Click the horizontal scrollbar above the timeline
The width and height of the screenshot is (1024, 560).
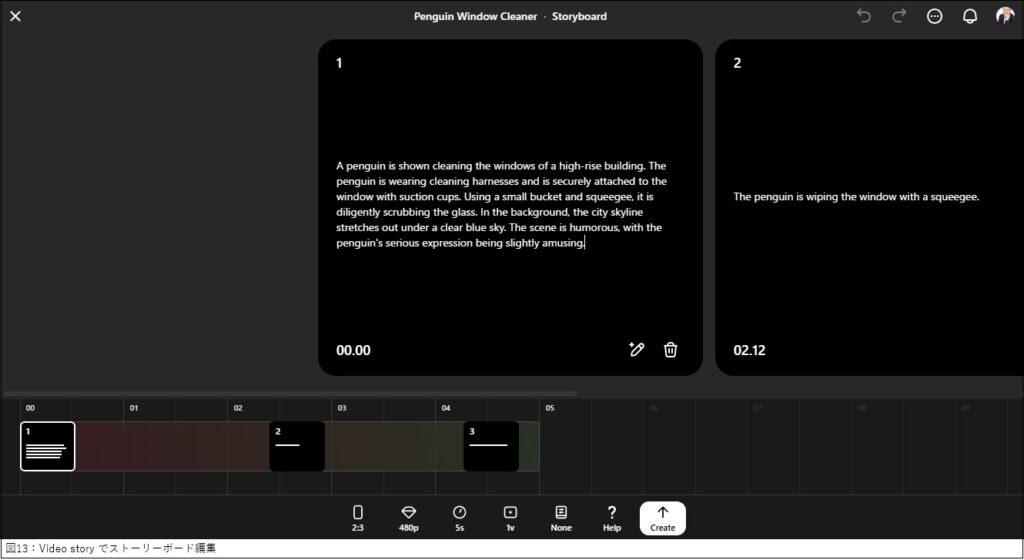tap(290, 394)
